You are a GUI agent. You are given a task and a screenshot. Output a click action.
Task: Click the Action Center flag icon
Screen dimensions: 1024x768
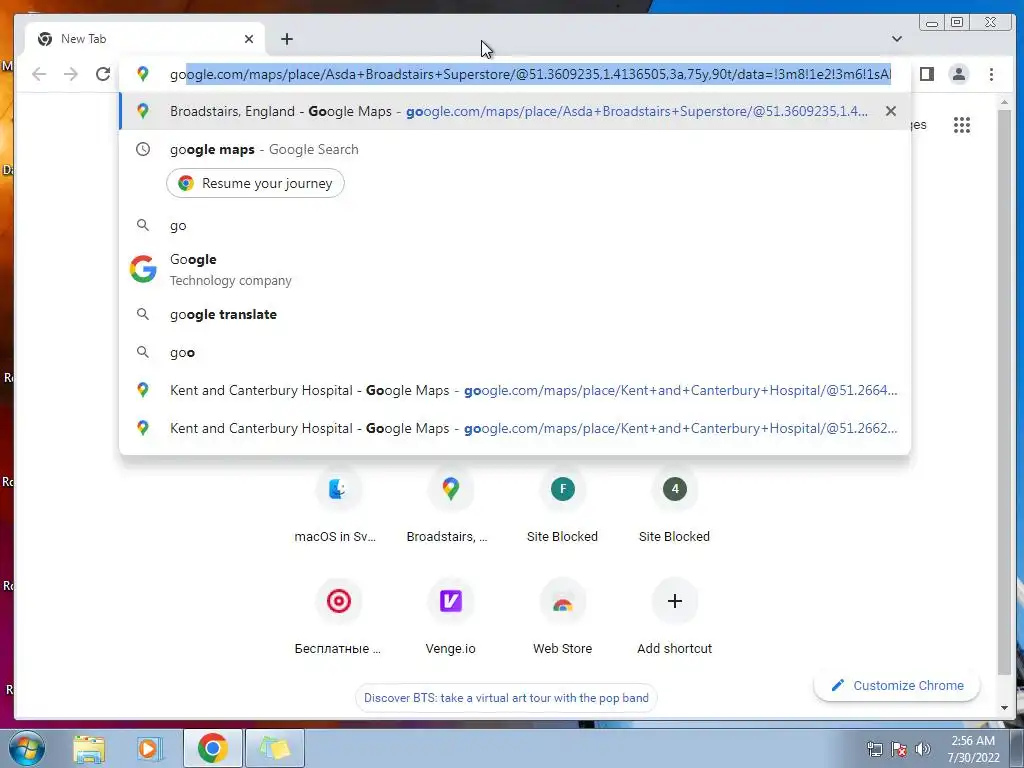[899, 749]
